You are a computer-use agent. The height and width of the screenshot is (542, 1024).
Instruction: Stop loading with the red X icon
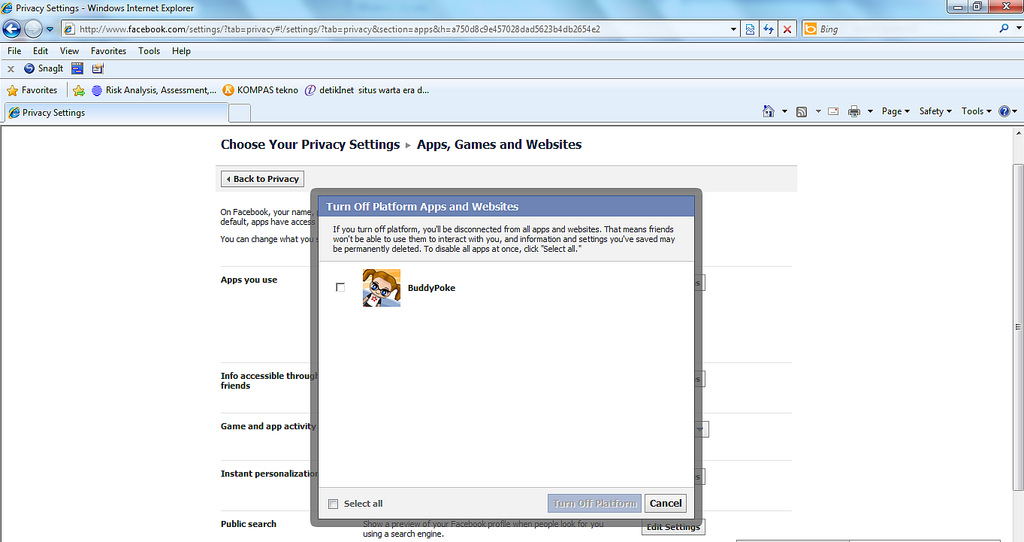click(x=787, y=29)
